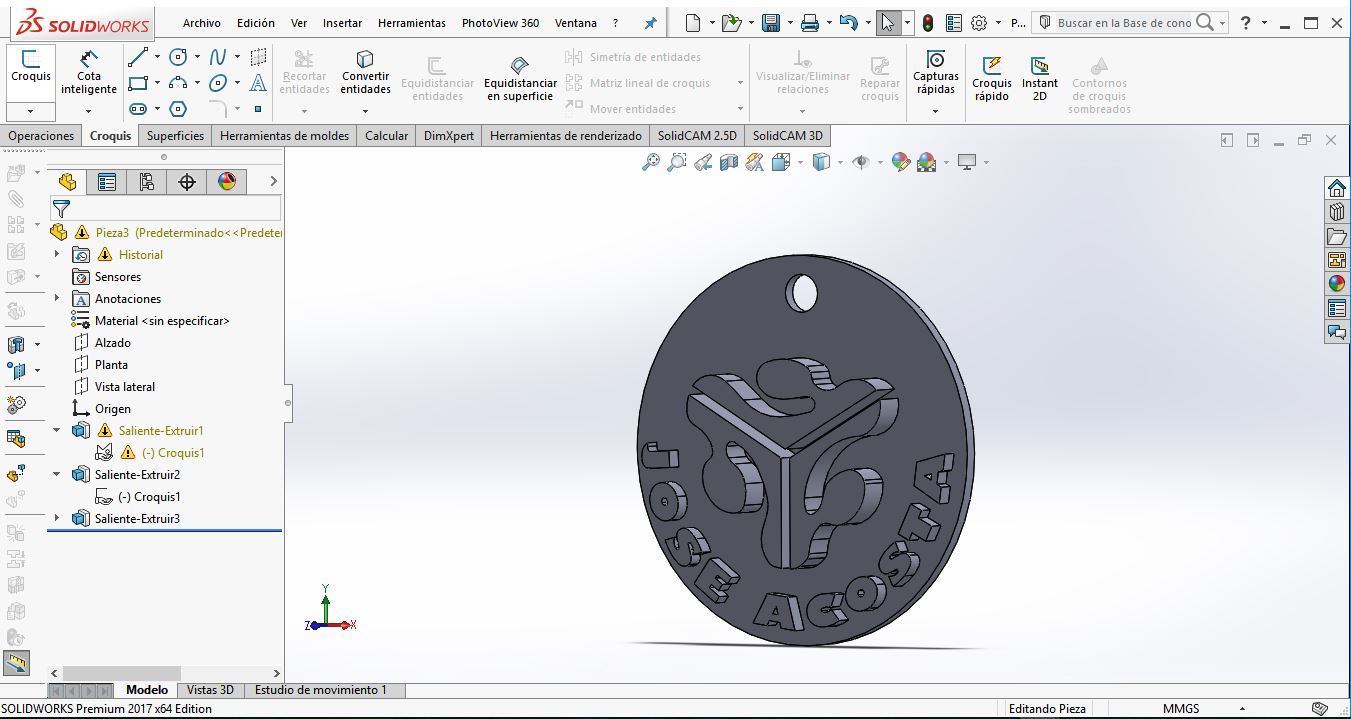The image size is (1351, 719).
Task: Collapse the Saliente-Extruir2 feature
Action: [57, 474]
